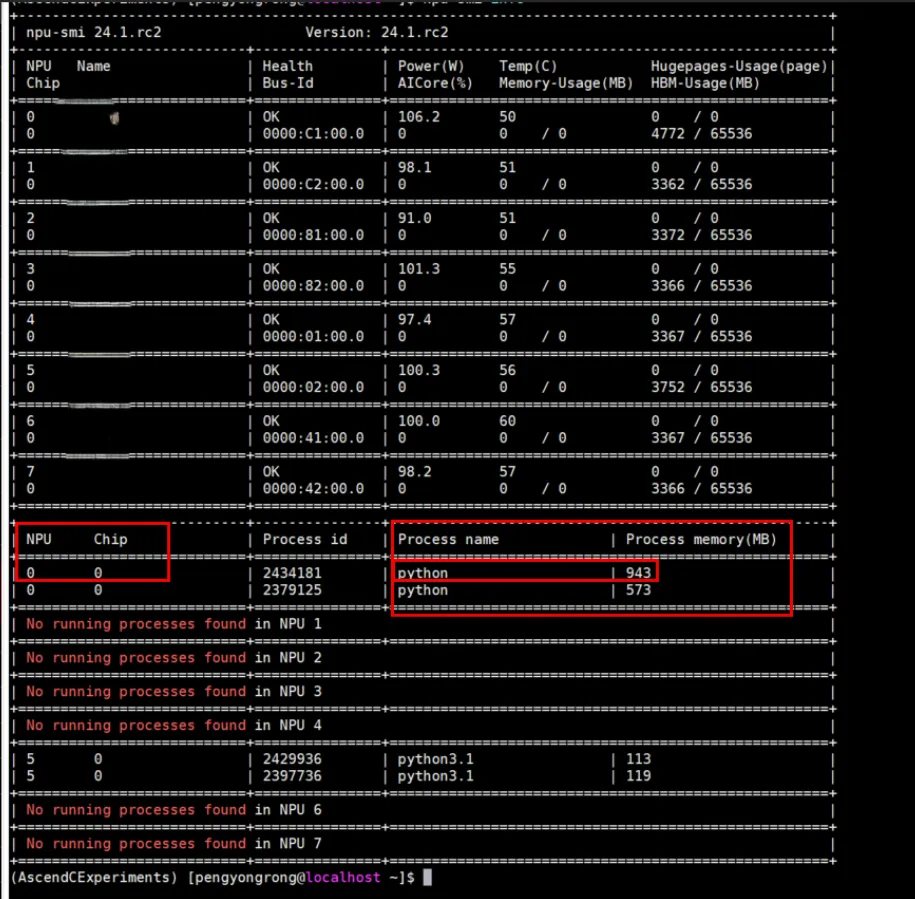Select bus id 0000:42:00.0

(x=313, y=489)
